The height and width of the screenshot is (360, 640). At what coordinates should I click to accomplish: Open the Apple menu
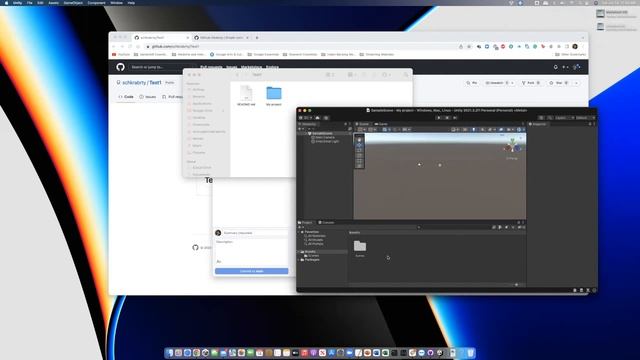6,3
